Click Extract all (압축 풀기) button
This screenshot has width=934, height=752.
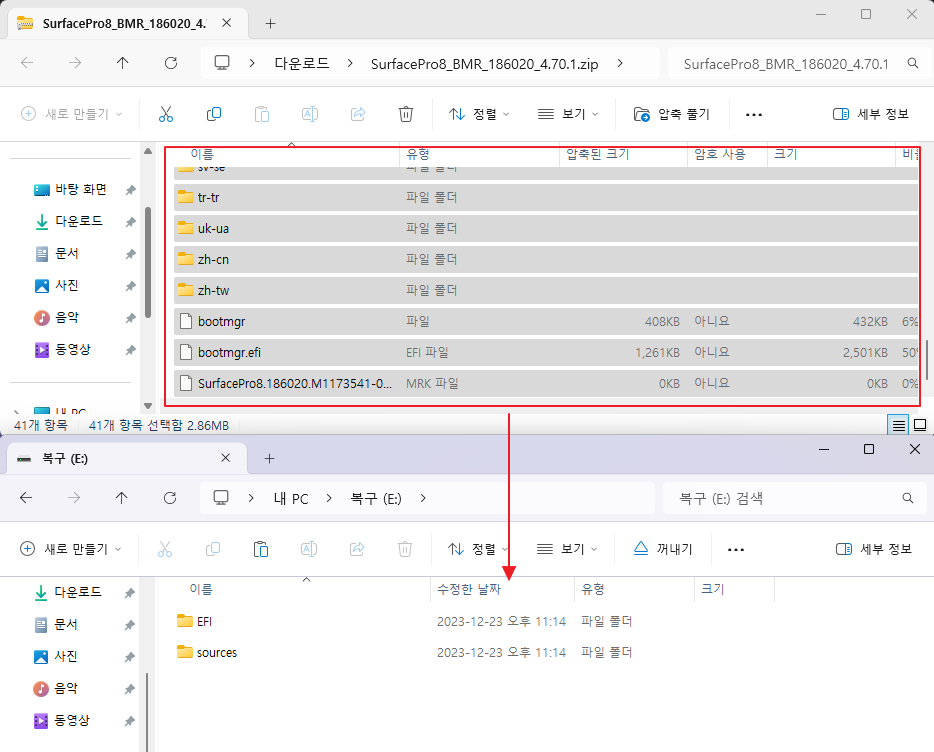coord(672,114)
